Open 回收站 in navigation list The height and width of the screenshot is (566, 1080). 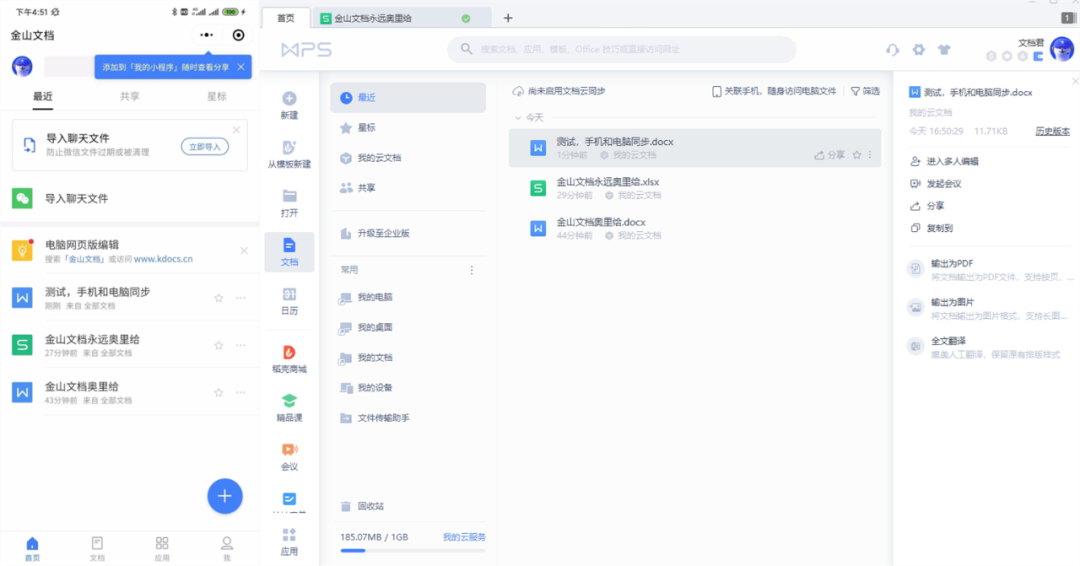[408, 506]
